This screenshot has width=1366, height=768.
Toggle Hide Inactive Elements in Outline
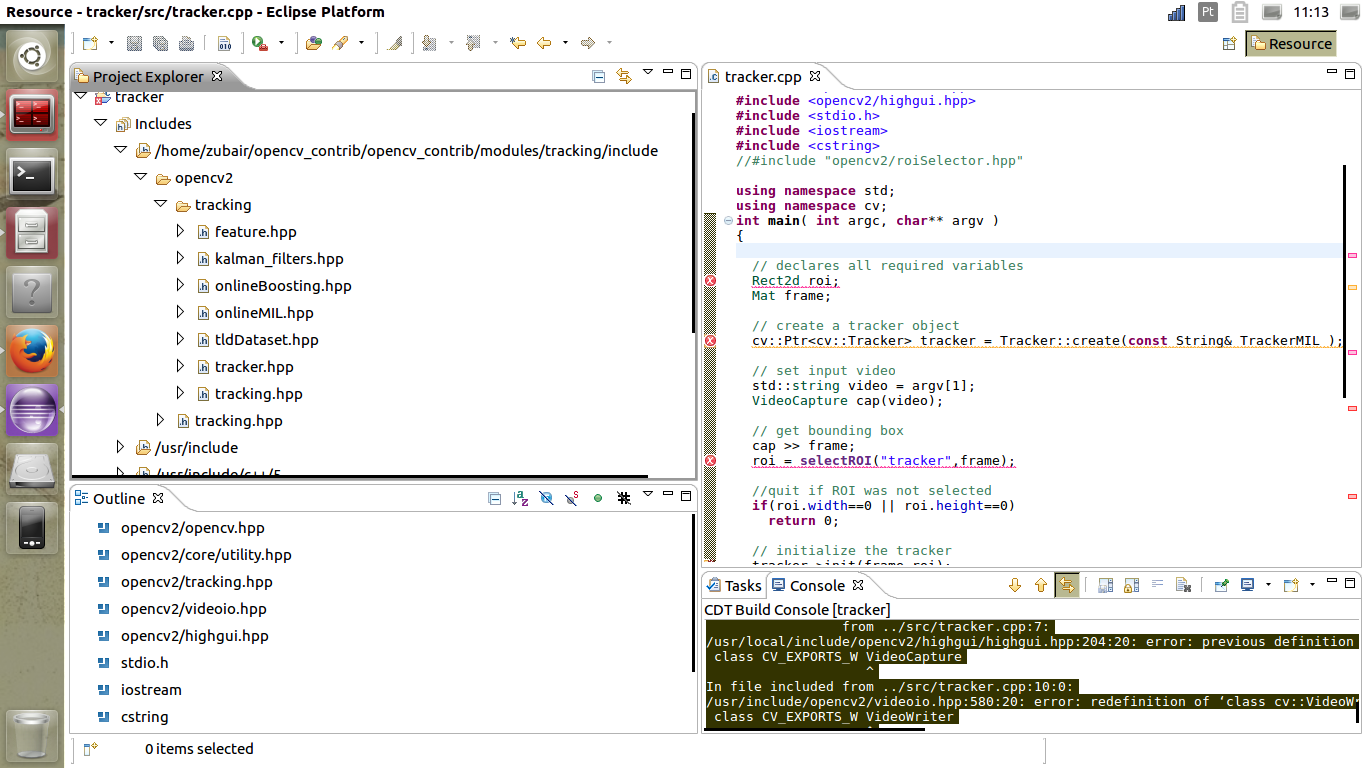tap(623, 498)
